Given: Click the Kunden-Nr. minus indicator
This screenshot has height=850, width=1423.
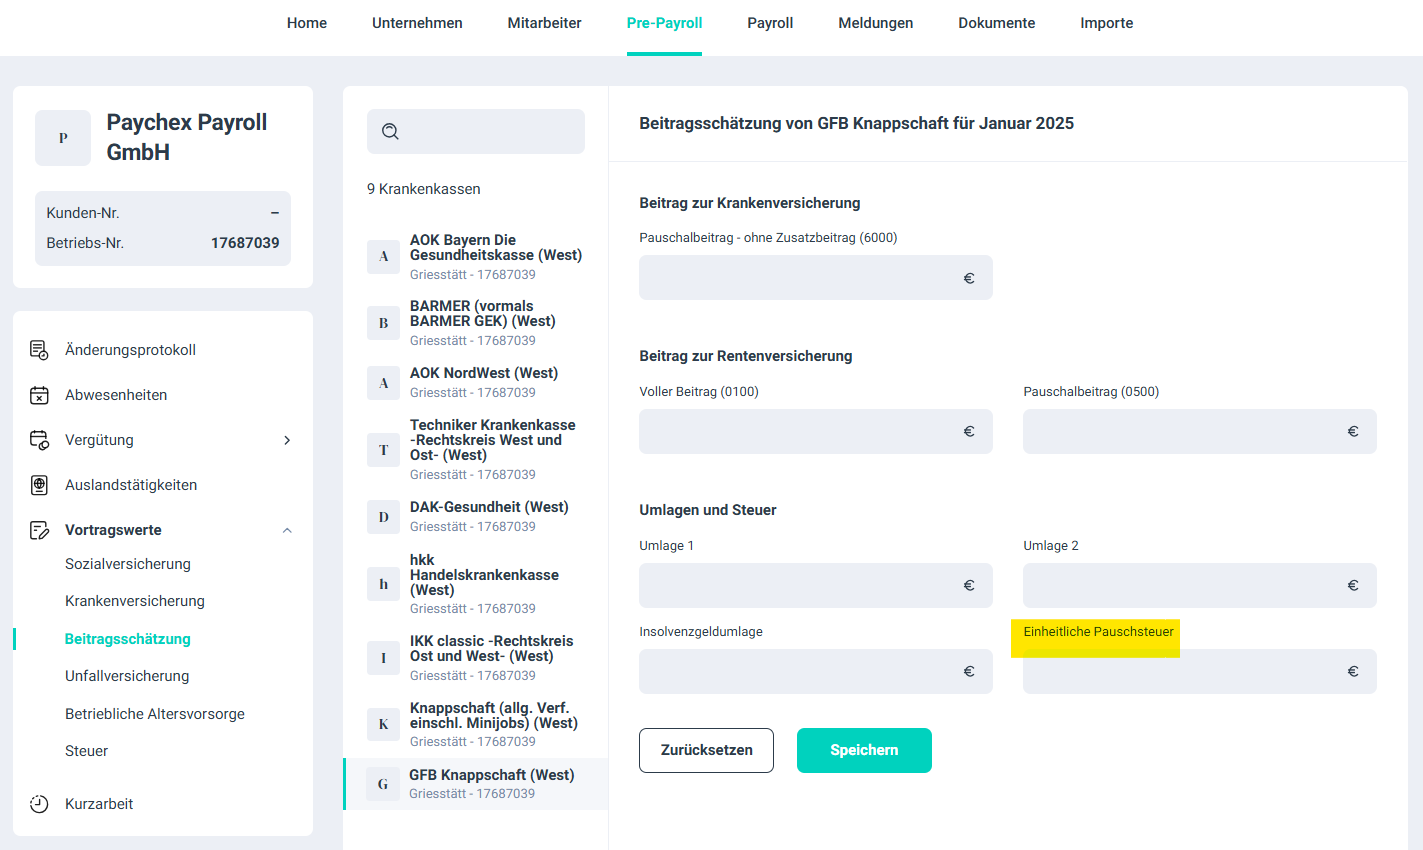Looking at the screenshot, I should (275, 213).
